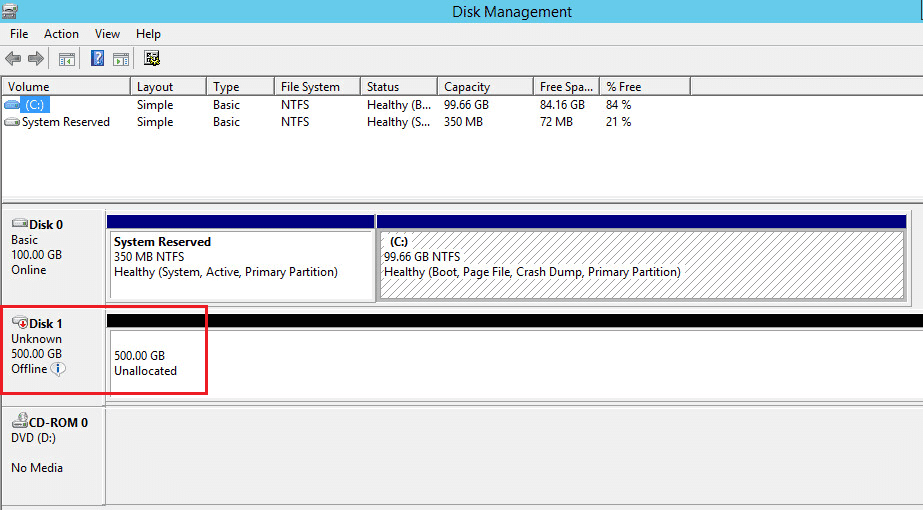Sort by the Free Space column header
The width and height of the screenshot is (923, 510).
tap(567, 87)
